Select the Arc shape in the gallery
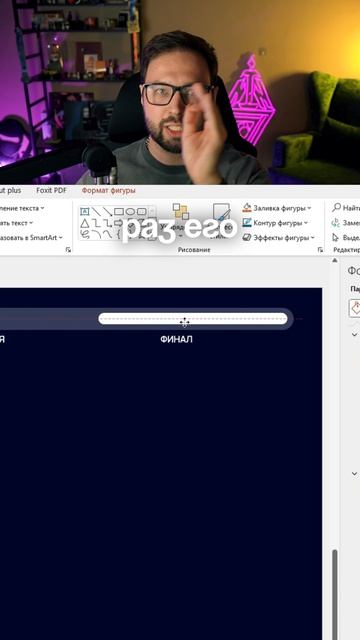 pyautogui.click(x=96, y=234)
